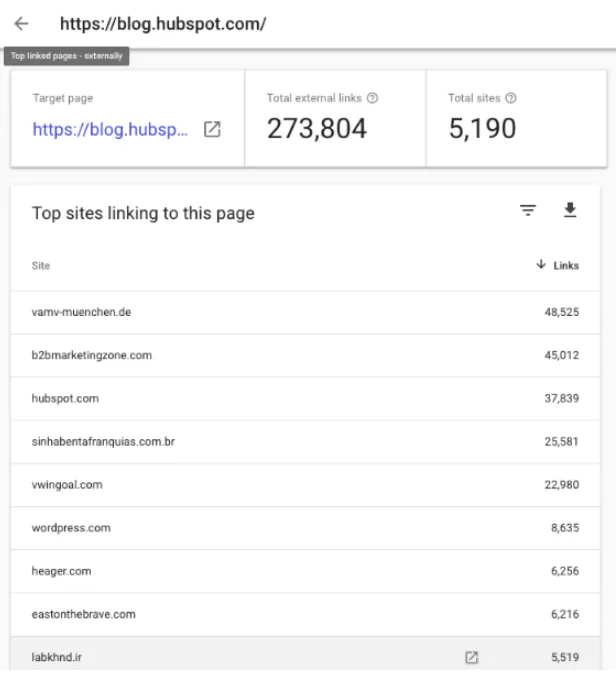Select the heager.com row
This screenshot has width=616, height=683.
click(305, 571)
